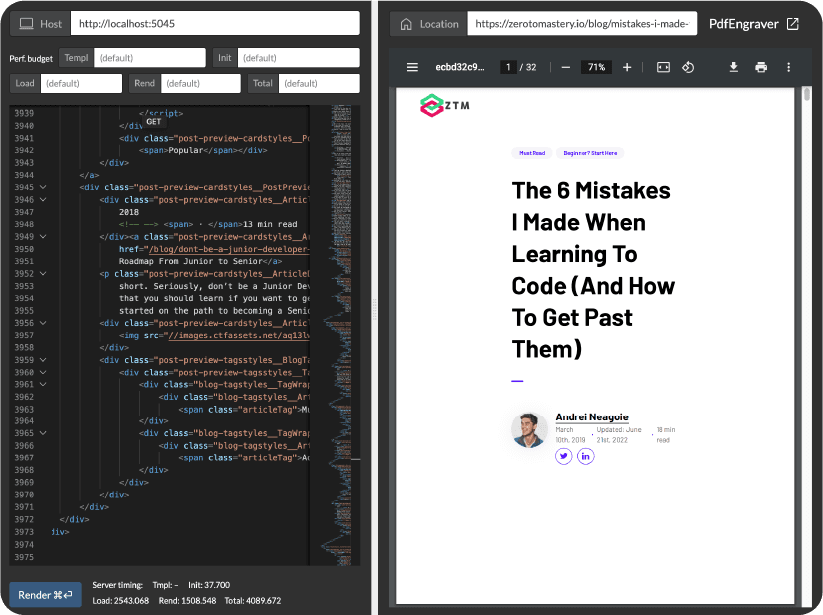The height and width of the screenshot is (615, 823).
Task: Click the Must Read tag
Action: tap(532, 153)
